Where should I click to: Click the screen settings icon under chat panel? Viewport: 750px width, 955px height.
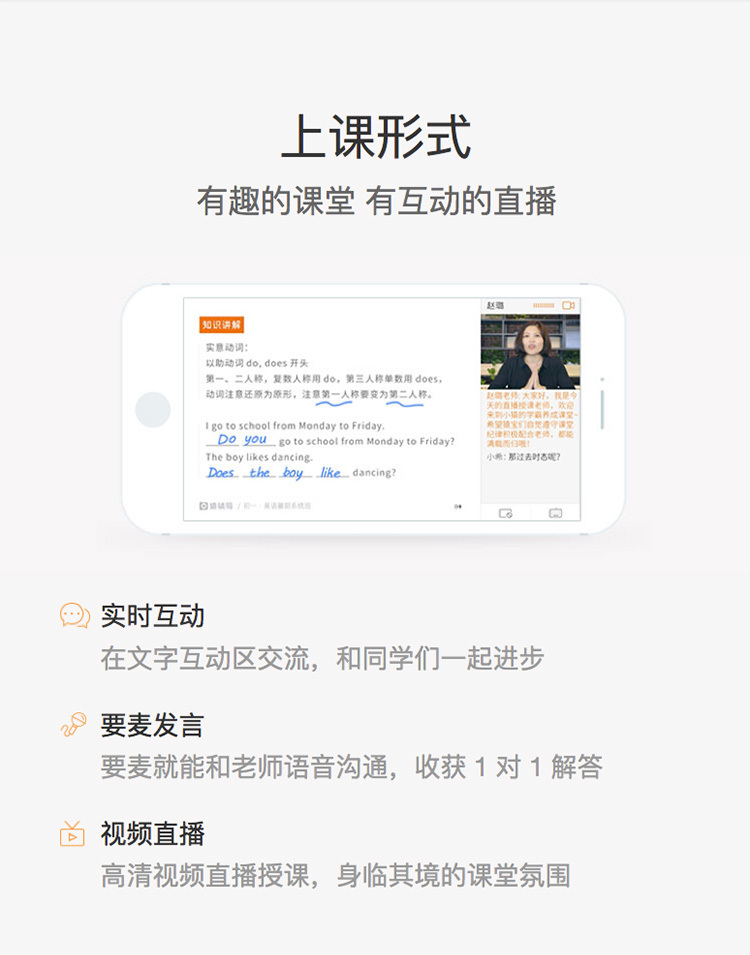(505, 513)
